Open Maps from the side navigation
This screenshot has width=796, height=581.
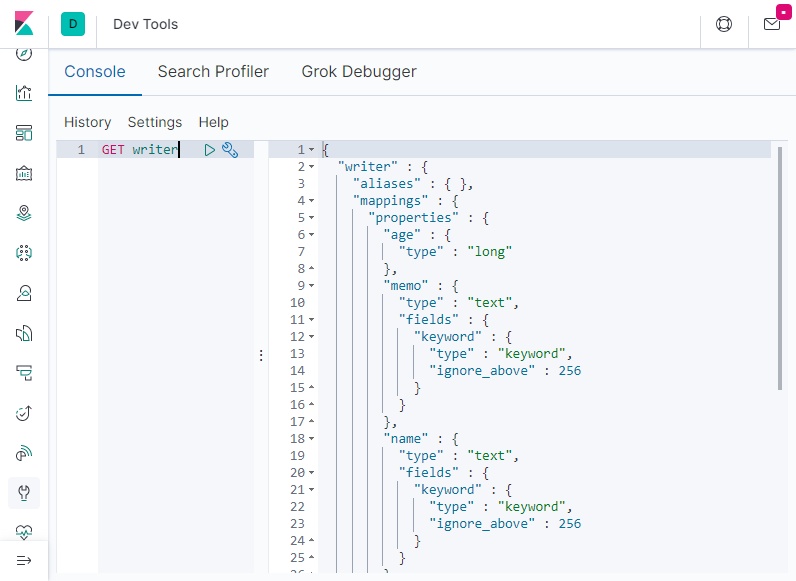(24, 213)
